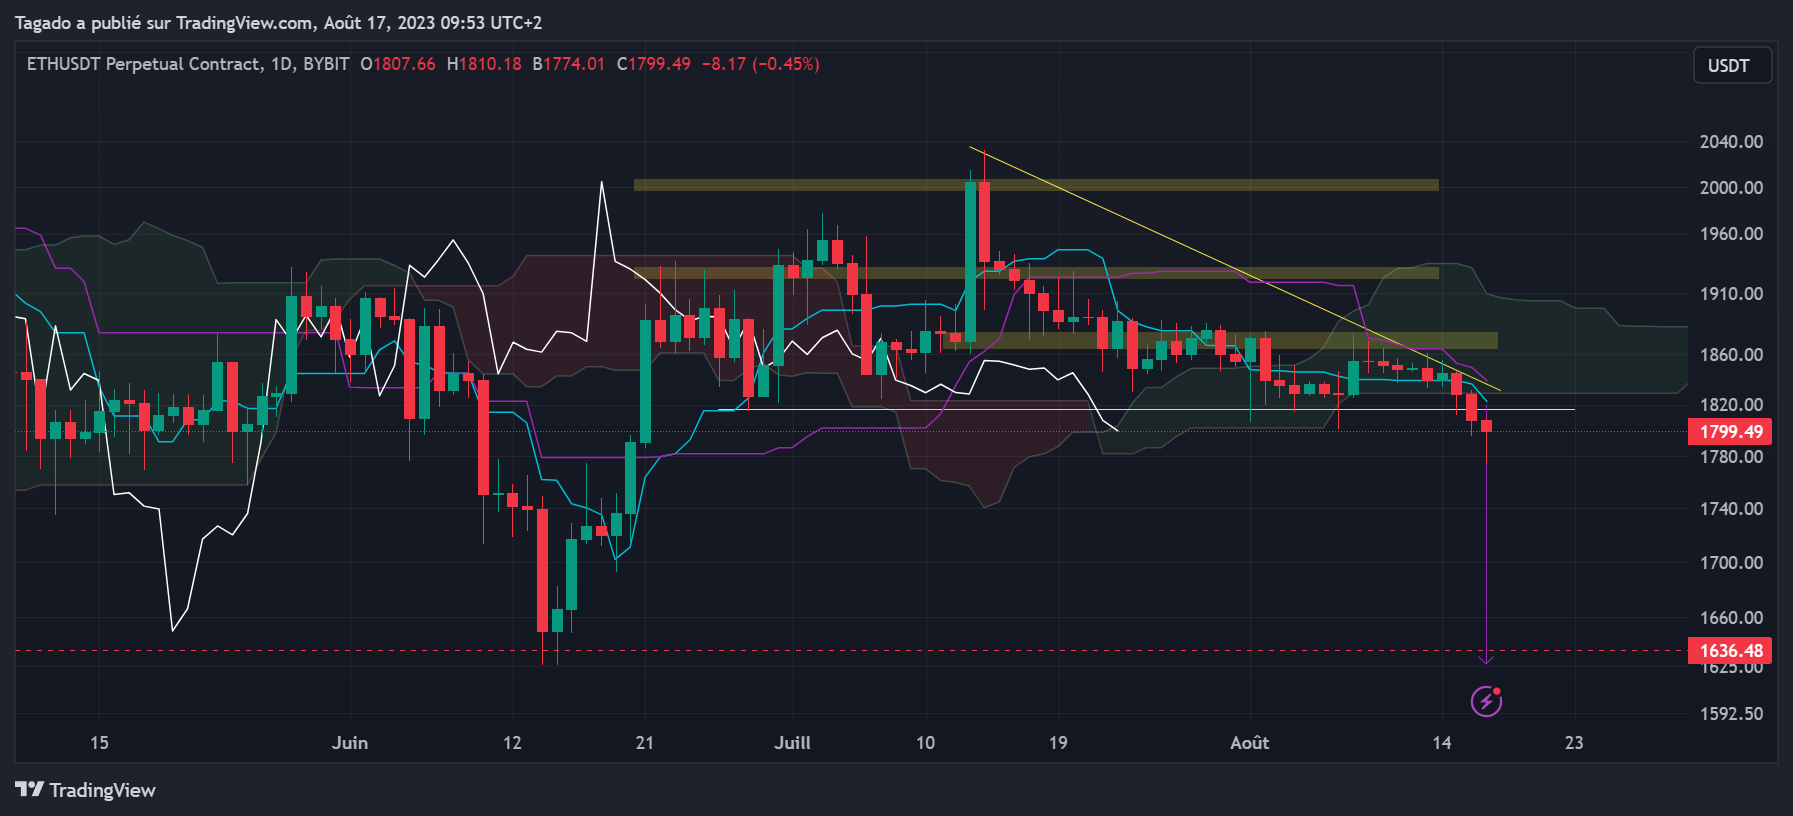Image resolution: width=1793 pixels, height=816 pixels.
Task: Click the 19 date label on time axis
Action: click(x=1058, y=743)
